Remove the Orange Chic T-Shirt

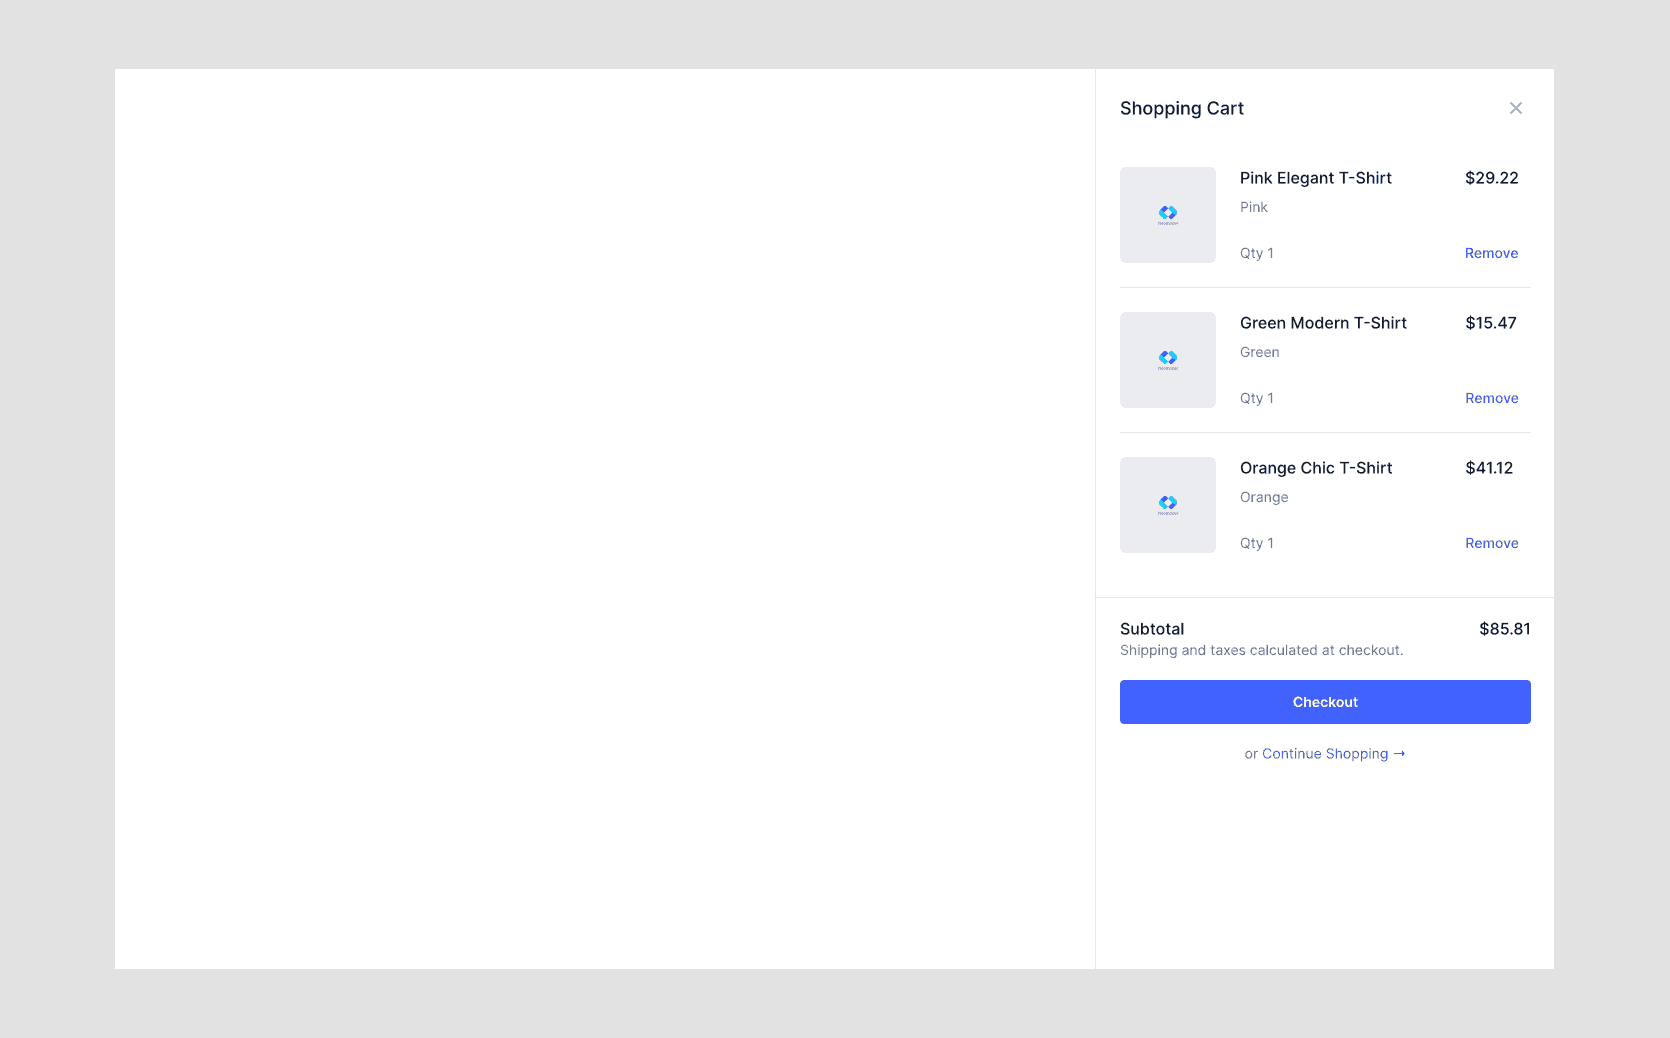point(1491,543)
